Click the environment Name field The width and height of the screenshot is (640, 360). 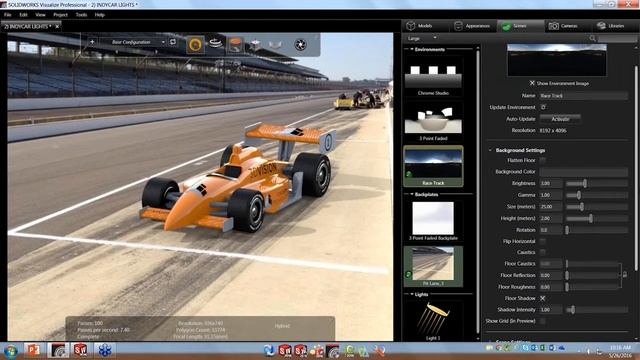click(x=583, y=96)
